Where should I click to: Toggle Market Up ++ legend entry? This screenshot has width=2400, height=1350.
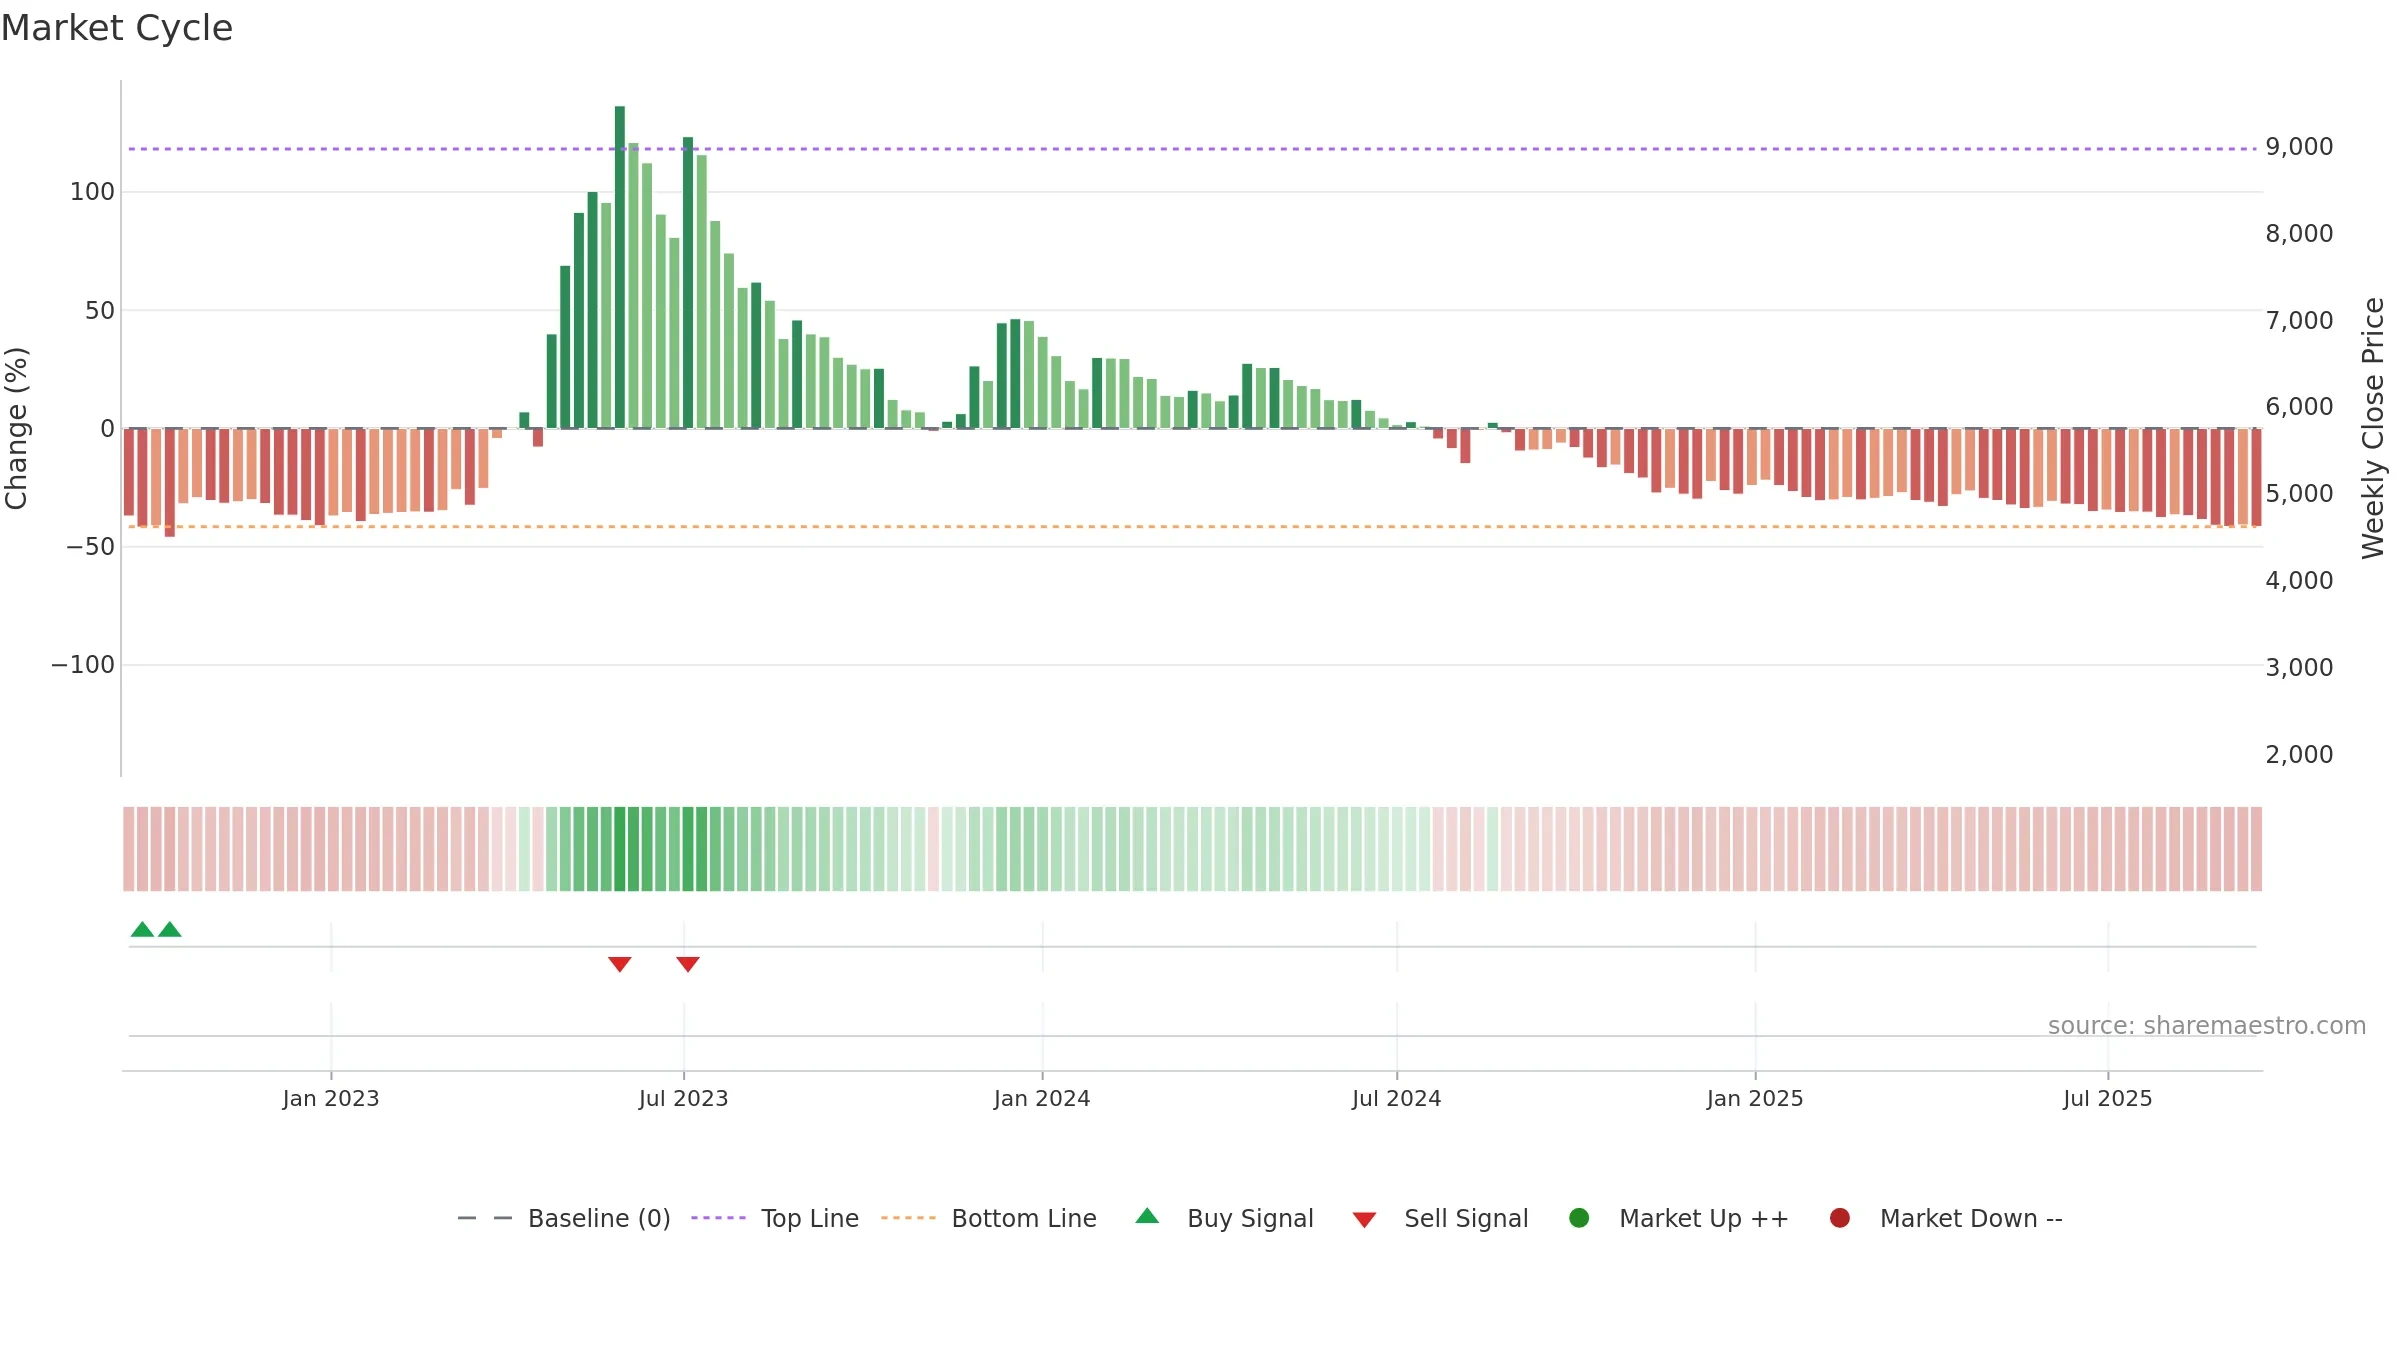[x=1678, y=1218]
